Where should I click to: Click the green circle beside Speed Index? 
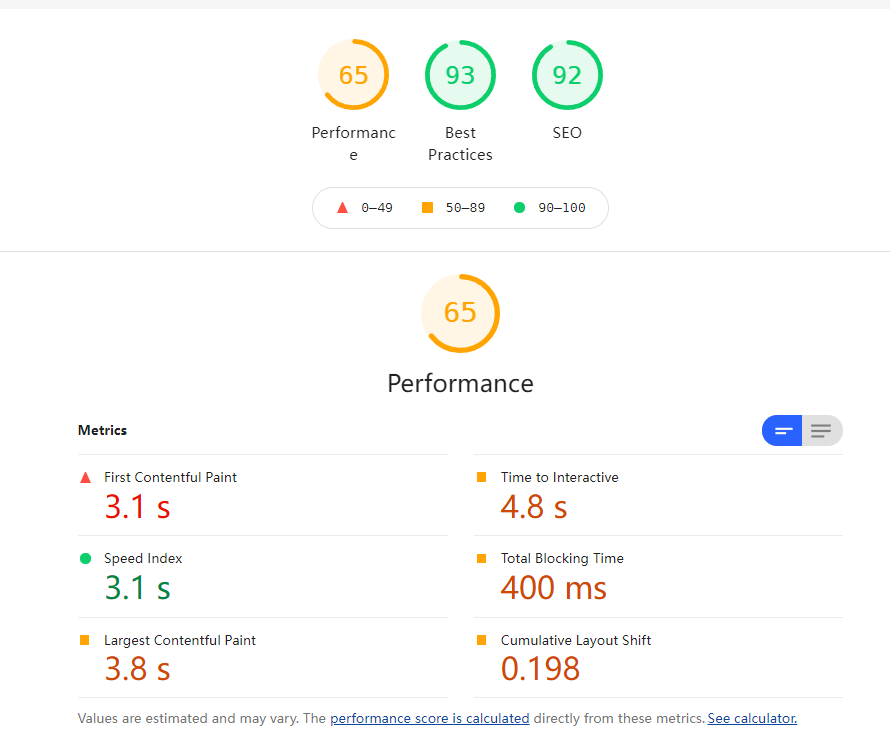pyautogui.click(x=85, y=559)
